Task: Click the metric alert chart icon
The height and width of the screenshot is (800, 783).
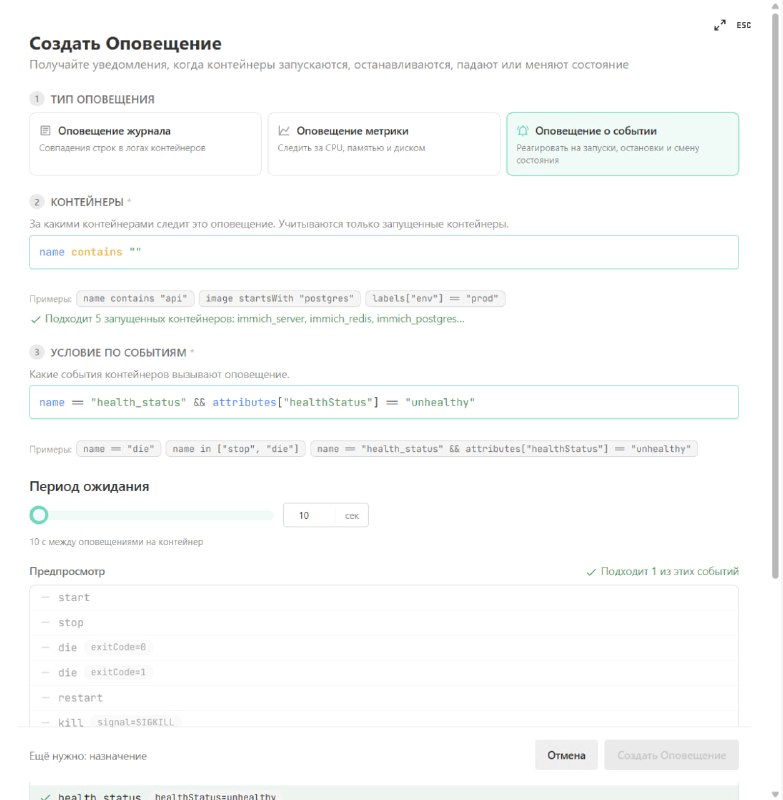Action: (284, 131)
